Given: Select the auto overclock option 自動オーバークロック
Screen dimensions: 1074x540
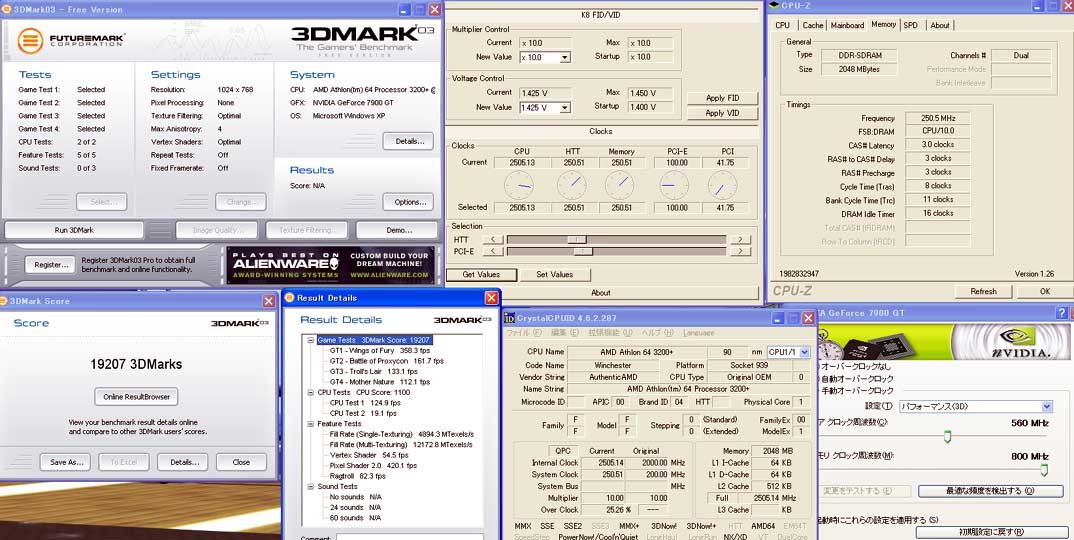Looking at the screenshot, I should [856, 378].
